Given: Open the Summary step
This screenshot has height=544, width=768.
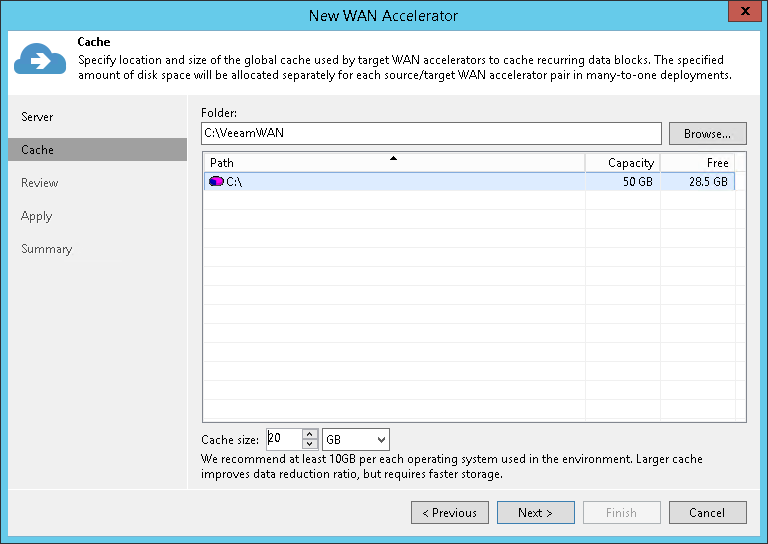Looking at the screenshot, I should 47,249.
